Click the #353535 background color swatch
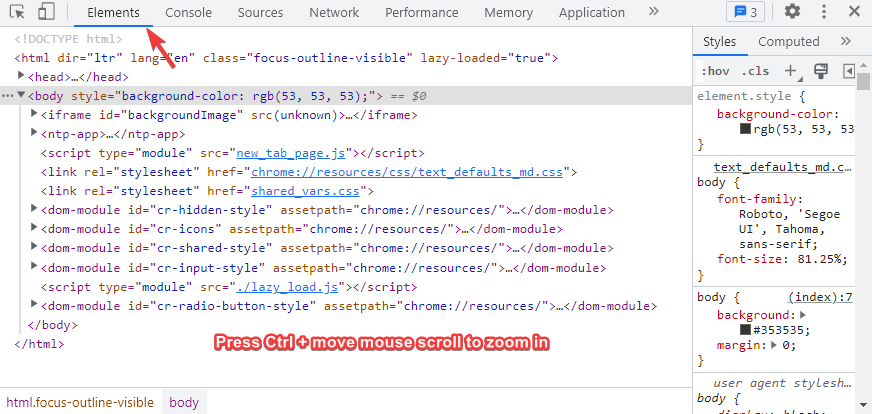 pyautogui.click(x=745, y=329)
